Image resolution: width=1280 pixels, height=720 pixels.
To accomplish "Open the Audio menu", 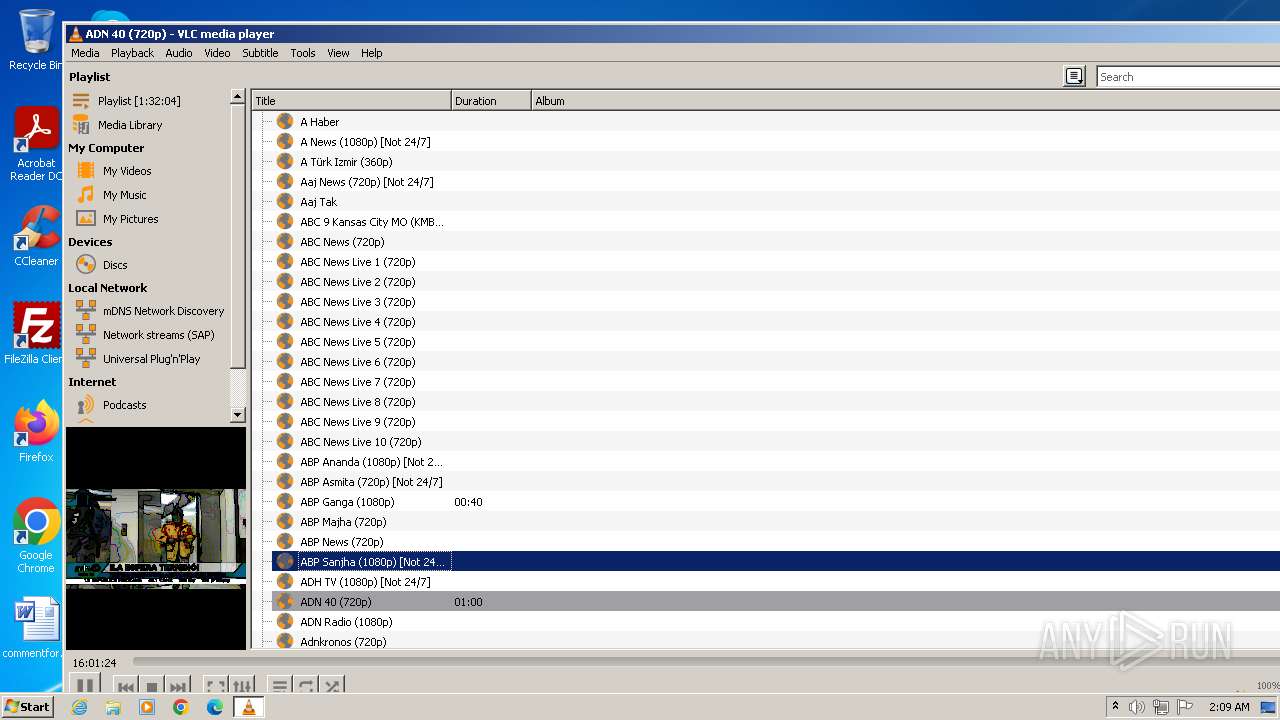I will coord(179,53).
